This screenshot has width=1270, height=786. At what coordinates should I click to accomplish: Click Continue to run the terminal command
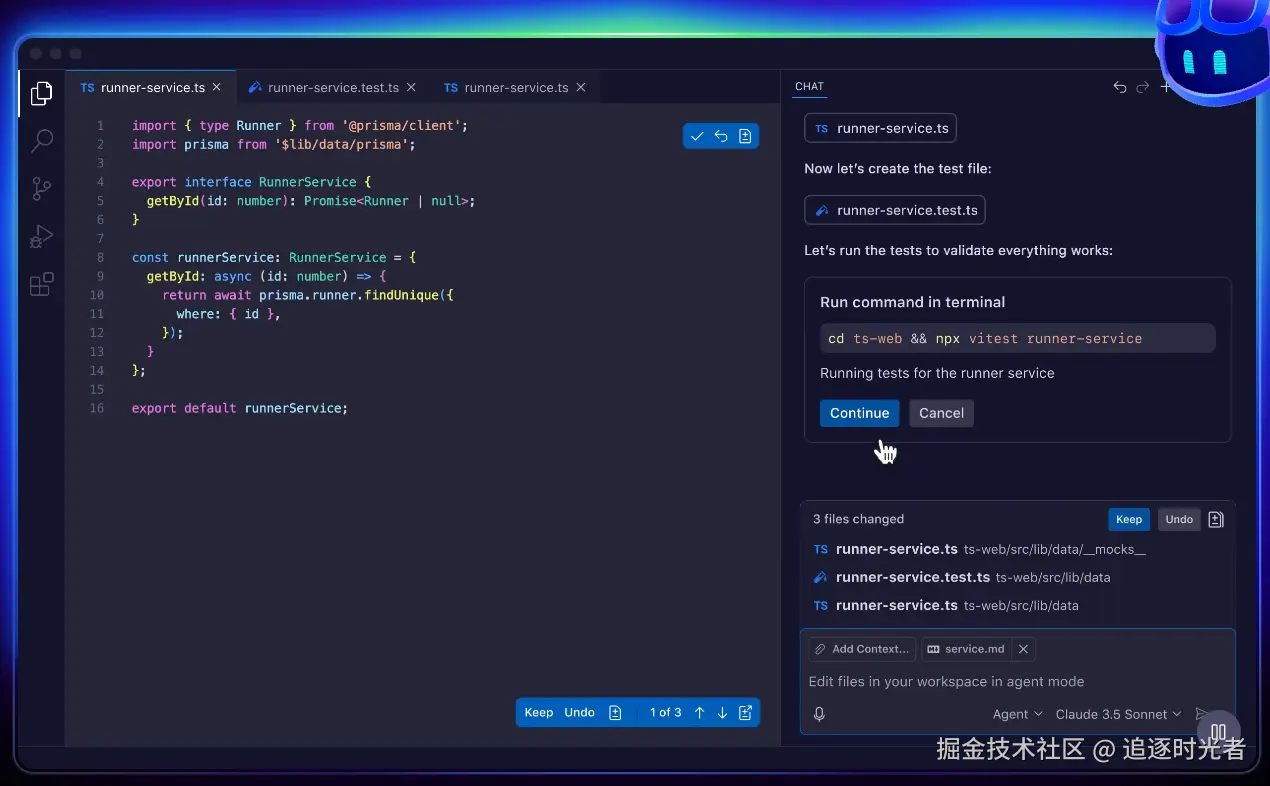coord(859,413)
